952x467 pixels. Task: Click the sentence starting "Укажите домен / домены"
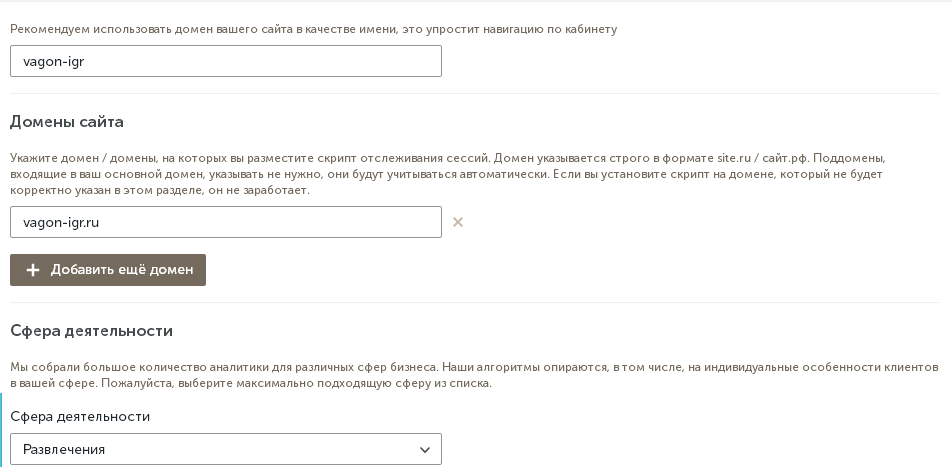coord(200,158)
